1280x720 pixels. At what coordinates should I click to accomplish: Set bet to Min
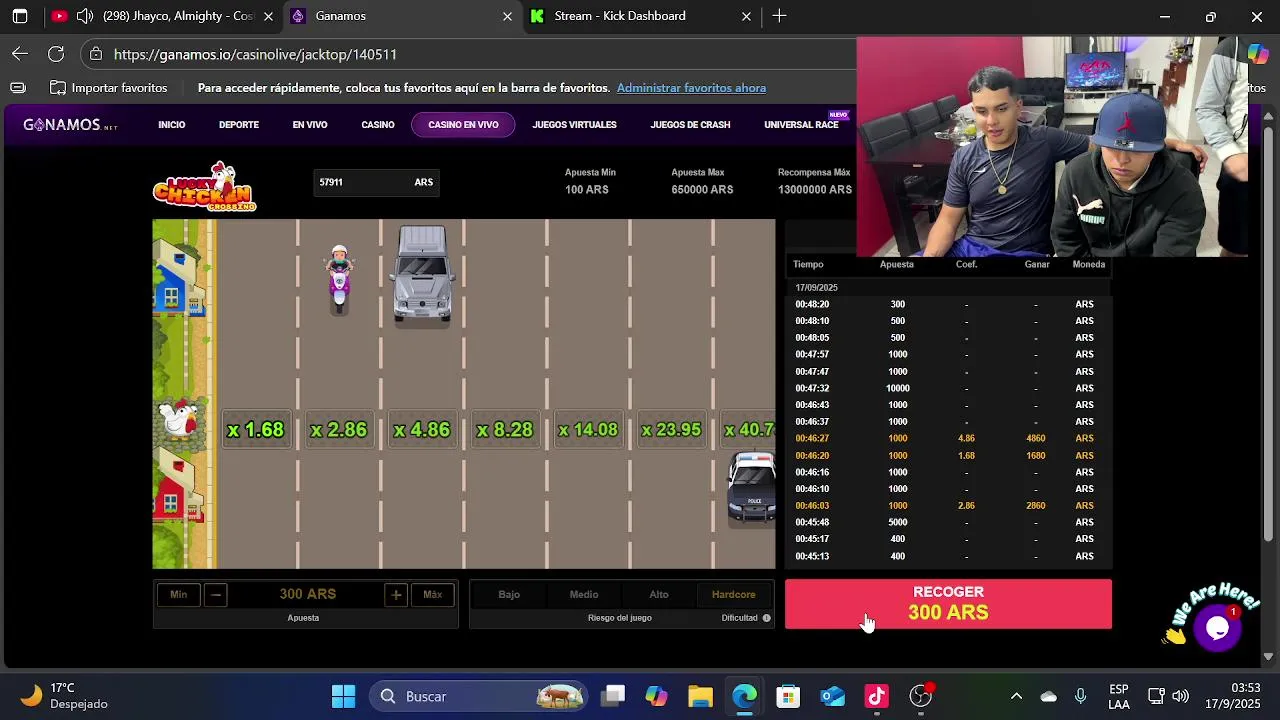click(178, 594)
